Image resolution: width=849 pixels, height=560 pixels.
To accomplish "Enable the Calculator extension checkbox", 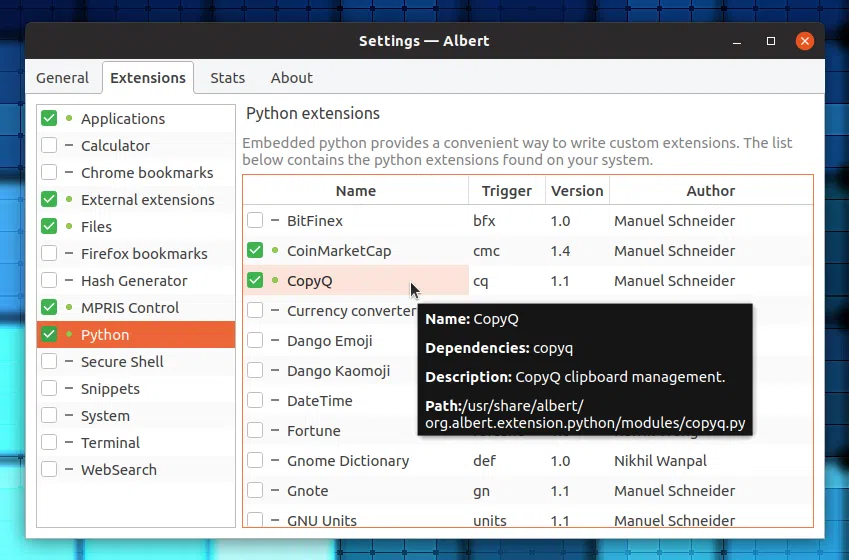I will [49, 145].
